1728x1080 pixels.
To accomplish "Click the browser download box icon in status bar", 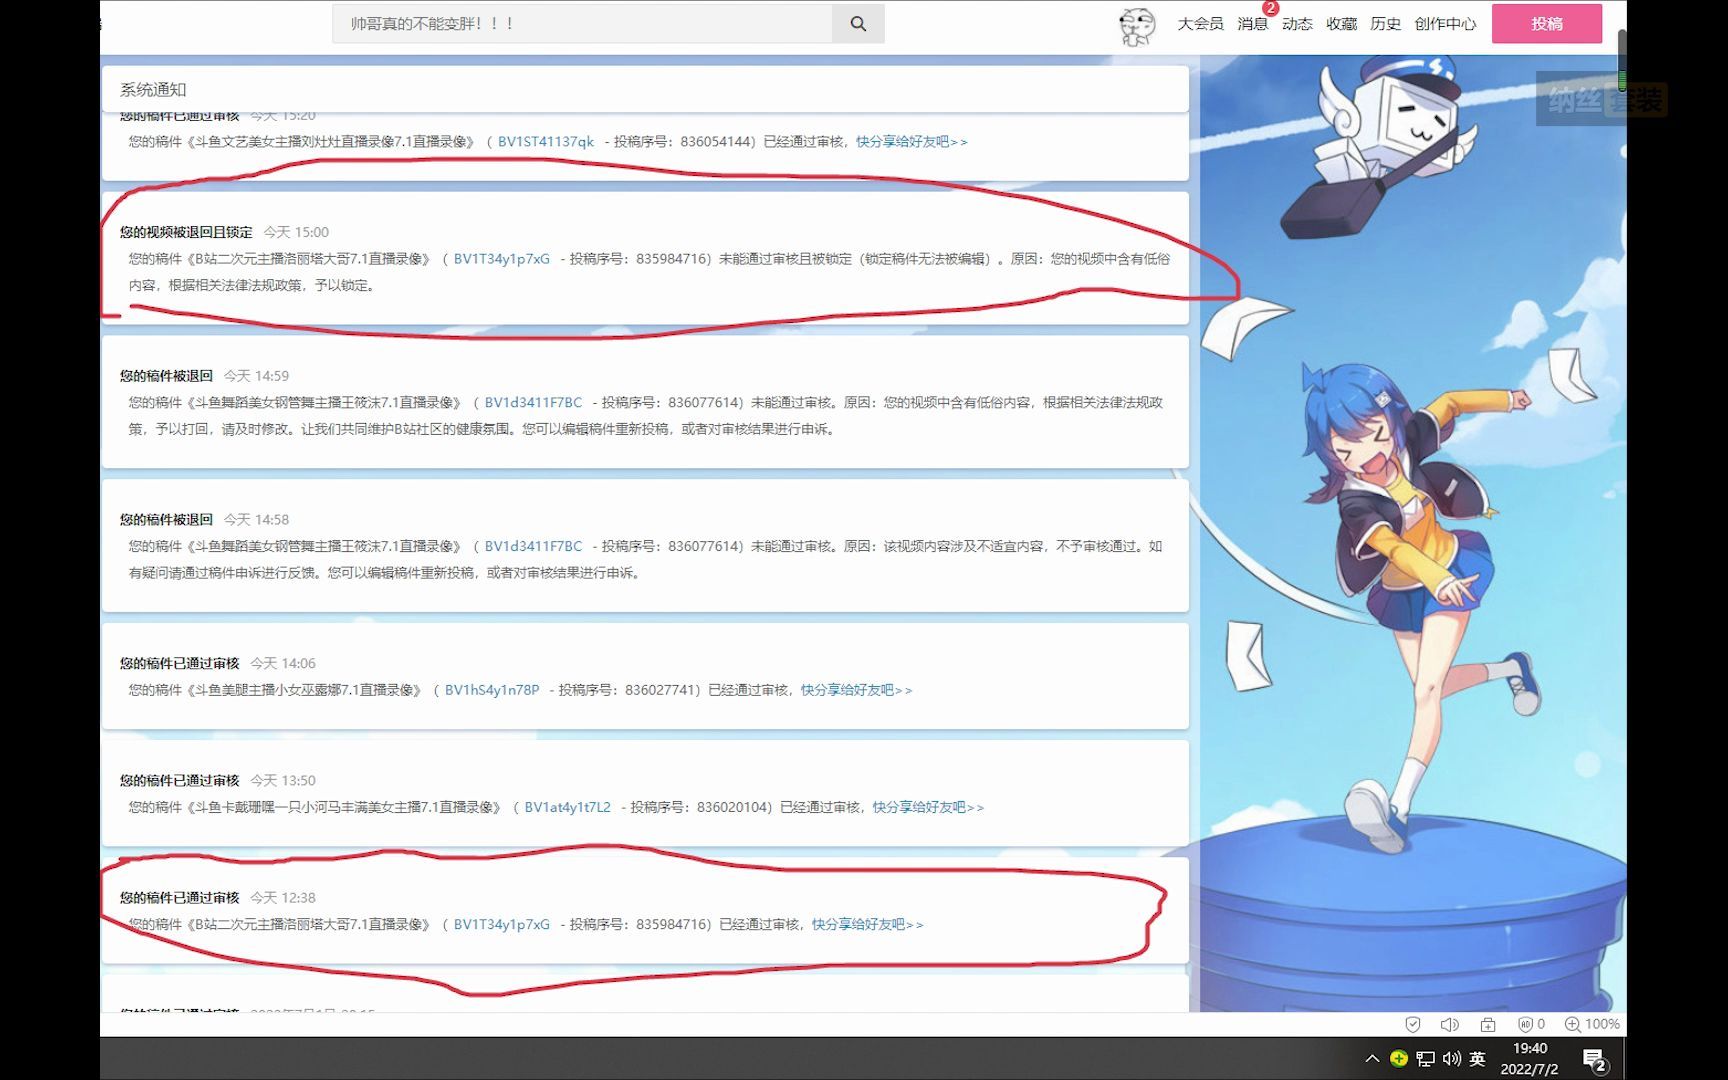I will point(1487,1024).
